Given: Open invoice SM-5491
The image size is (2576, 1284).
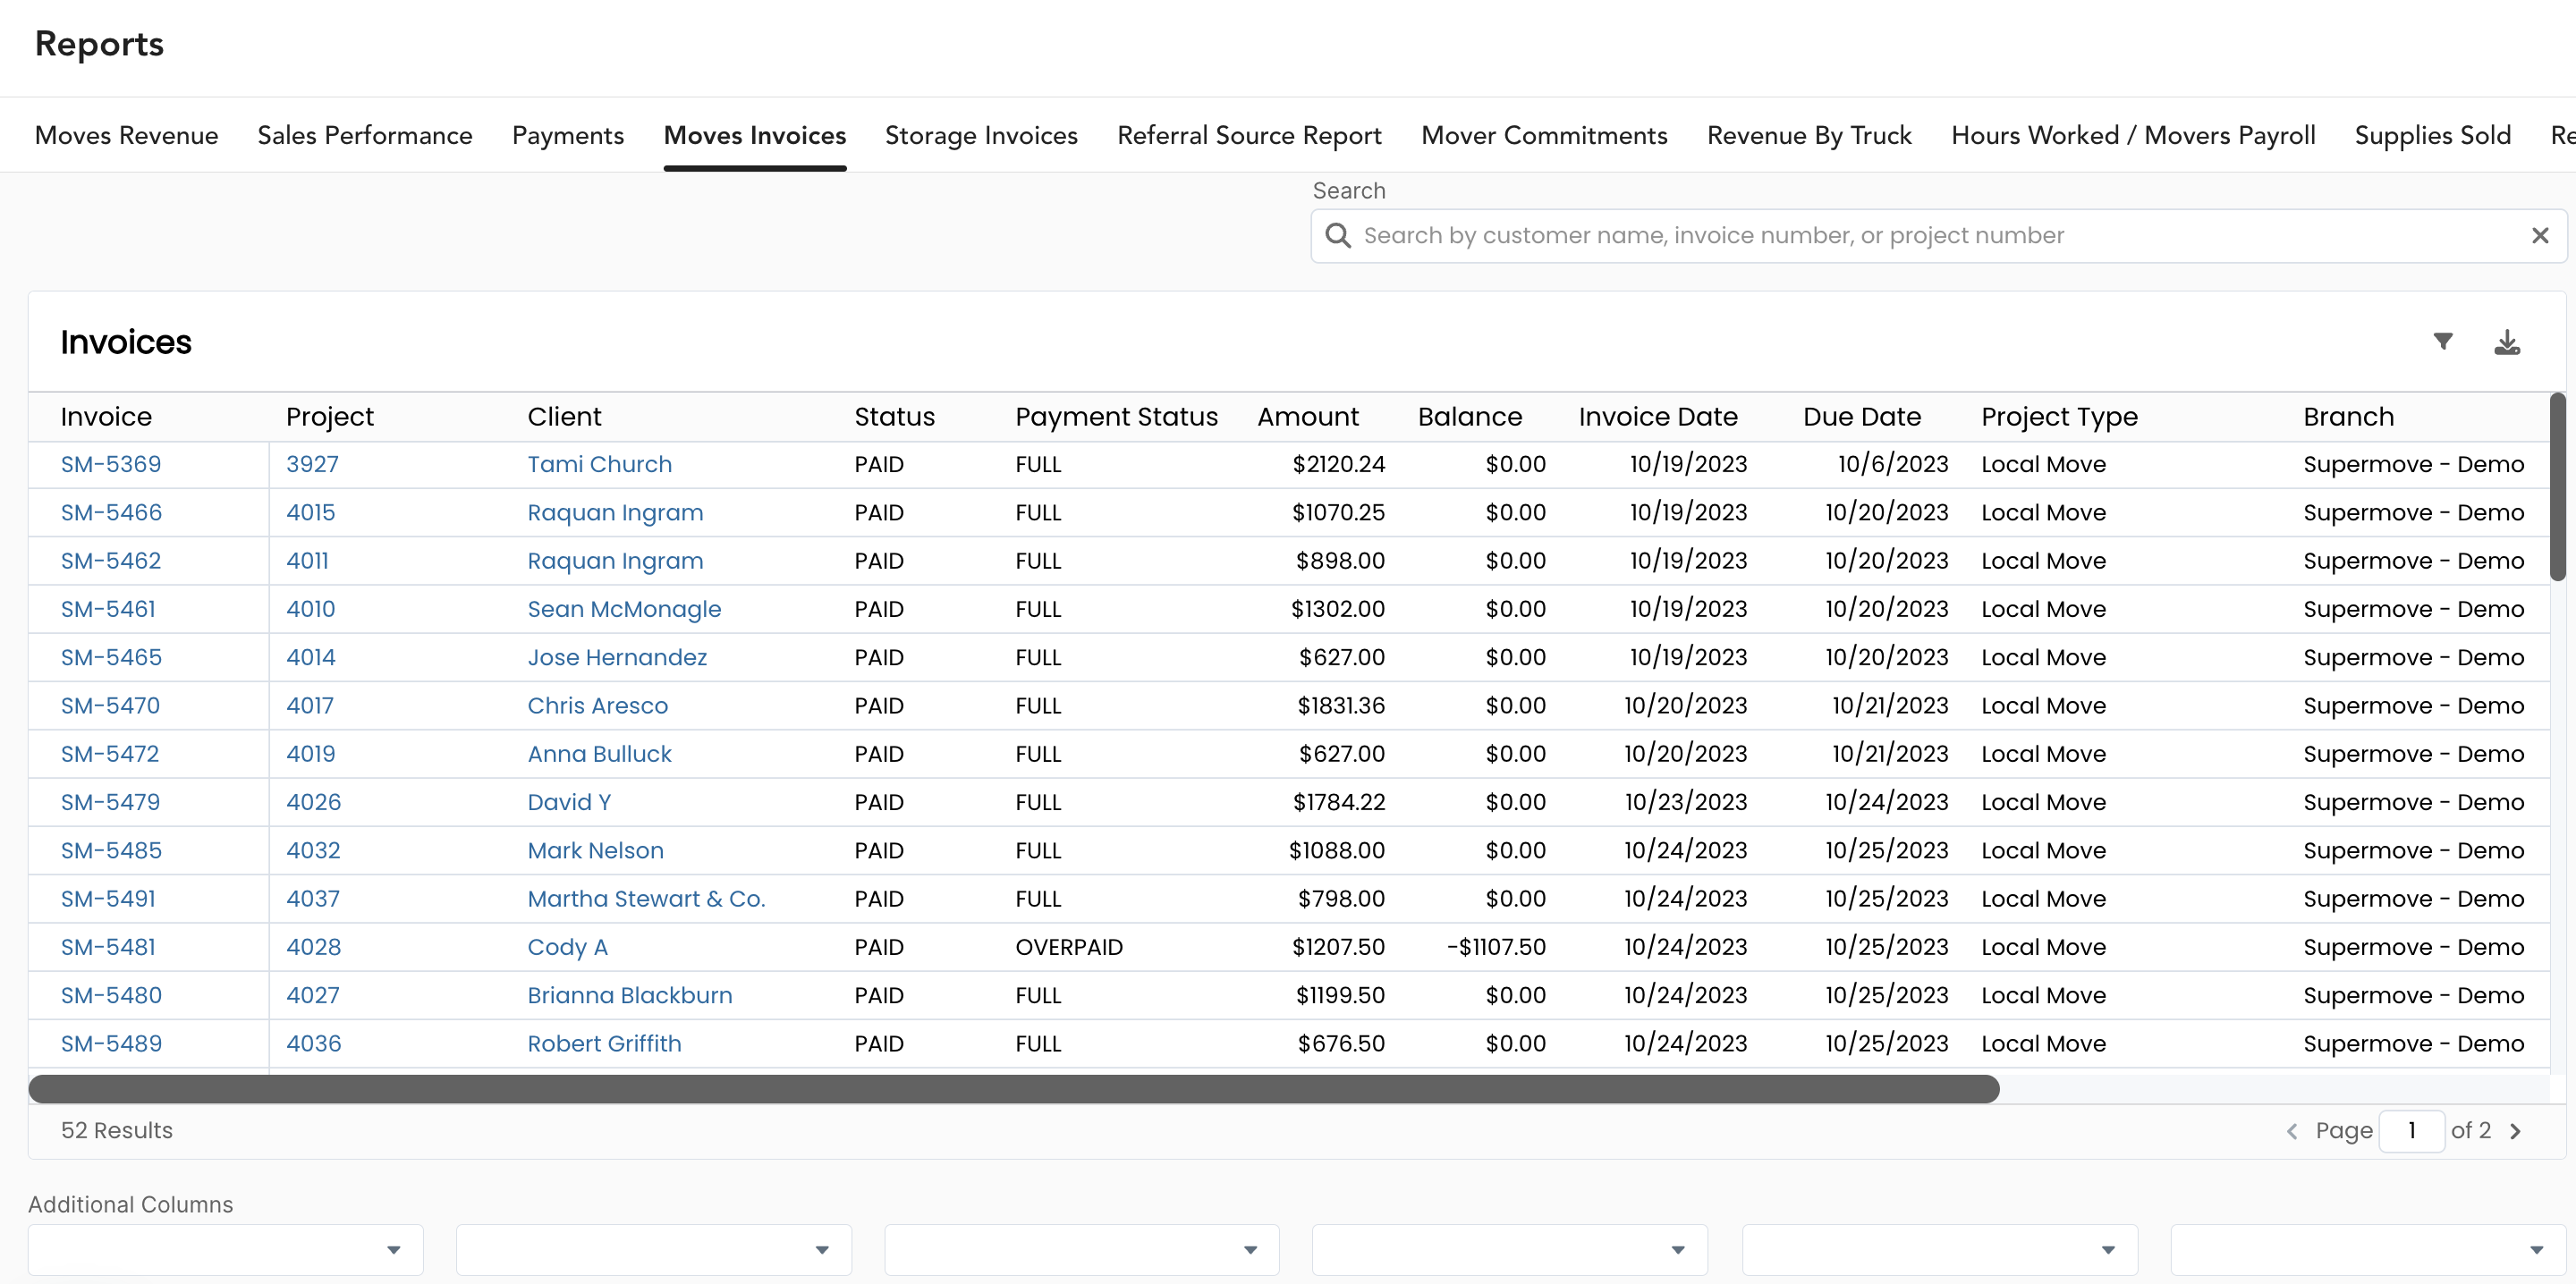Looking at the screenshot, I should [108, 899].
